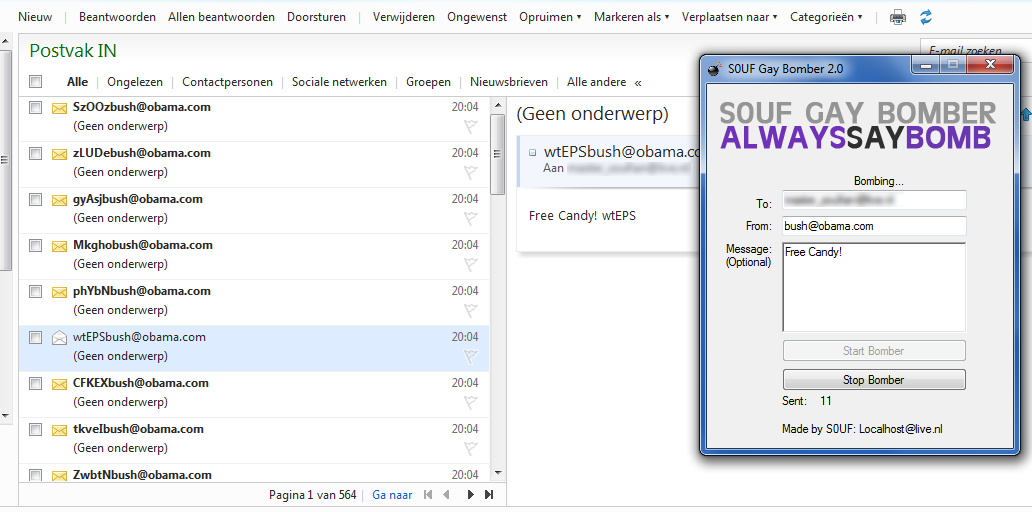Check the box for wtEPSbush@obama.com
This screenshot has height=512, width=1032.
pyautogui.click(x=36, y=338)
